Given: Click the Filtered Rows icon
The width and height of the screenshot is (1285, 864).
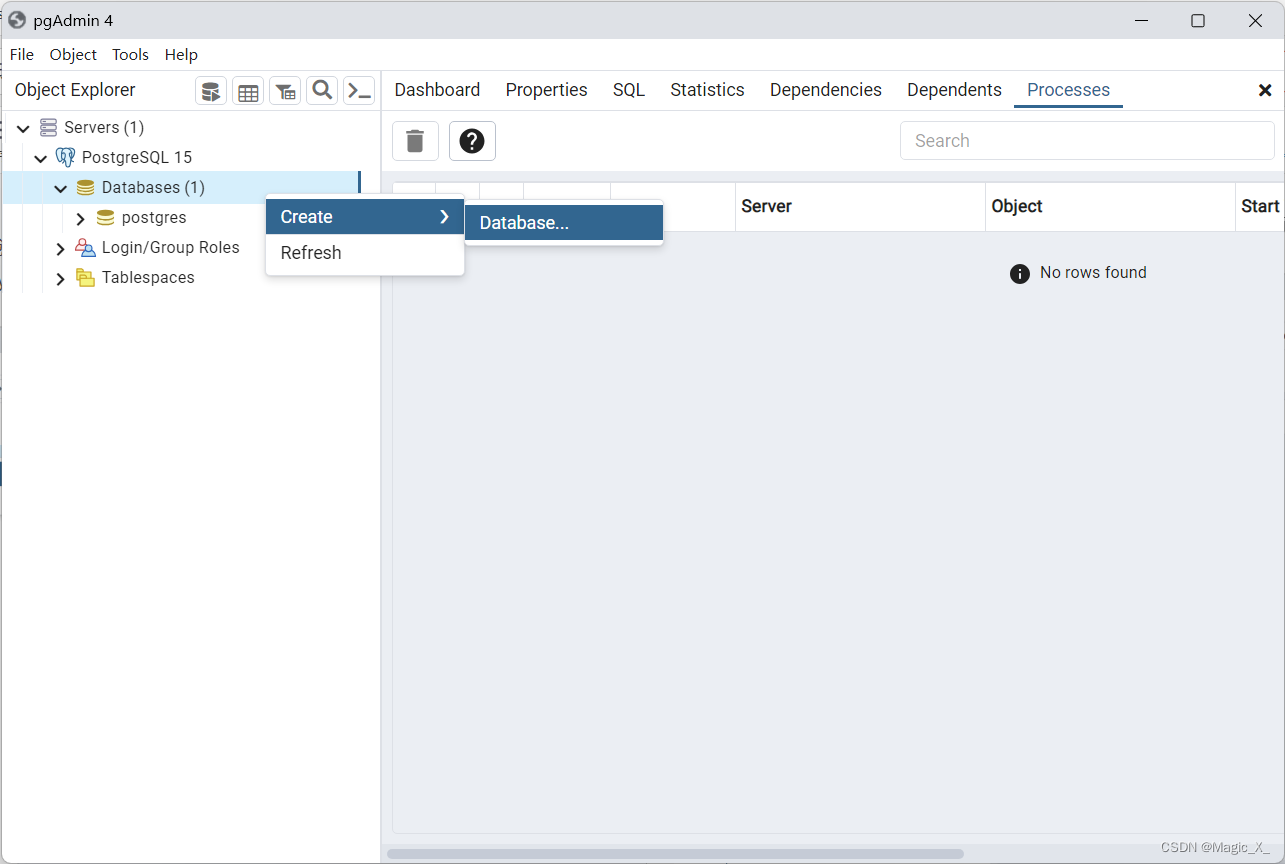Looking at the screenshot, I should pos(285,91).
